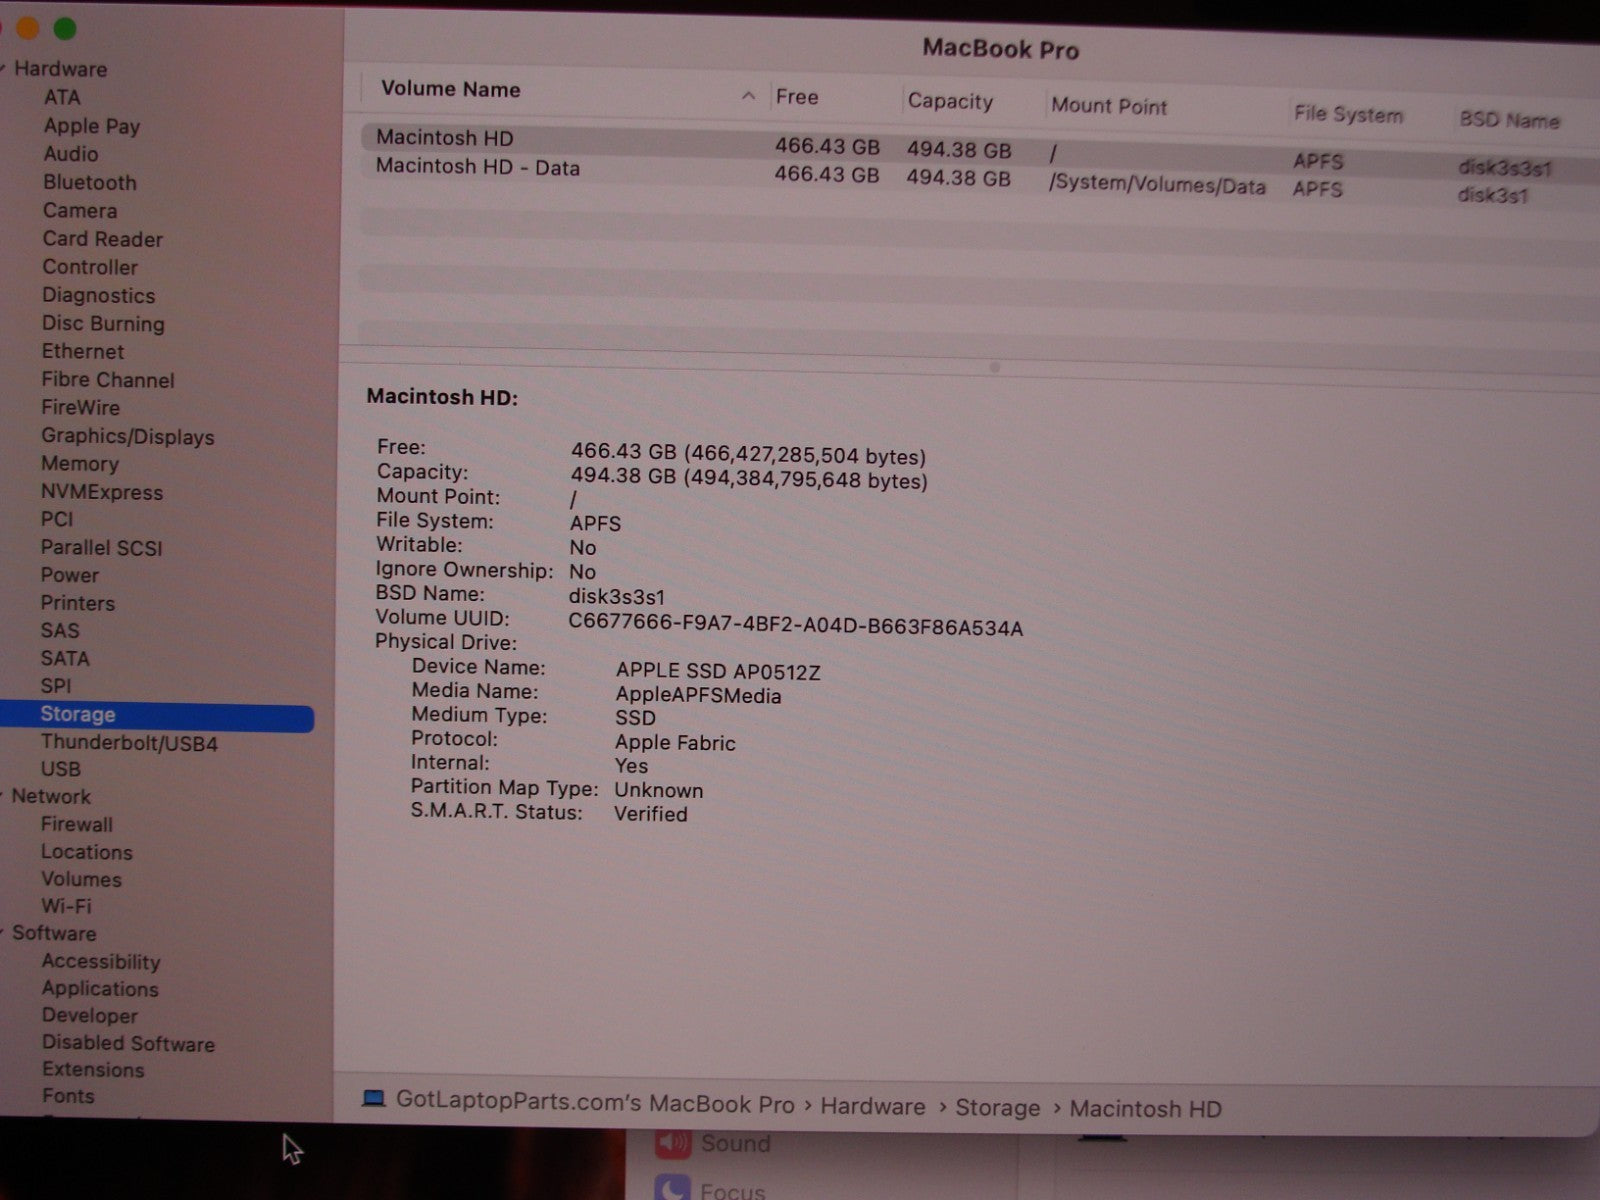Click the Mount Point column header
1600x1200 pixels.
click(1109, 106)
